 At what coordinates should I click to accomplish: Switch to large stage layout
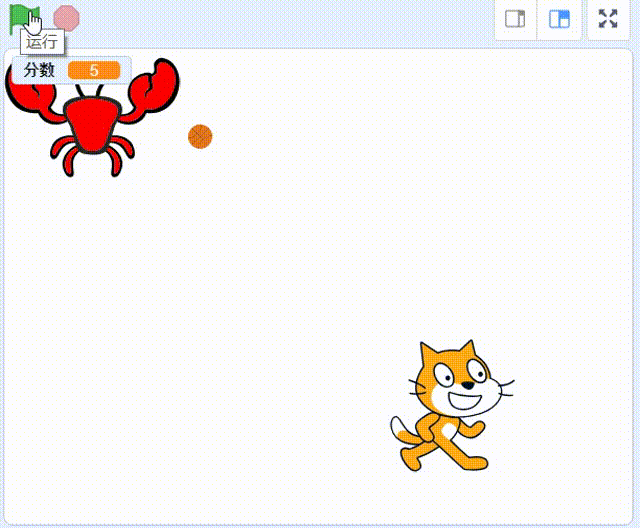pos(559,19)
